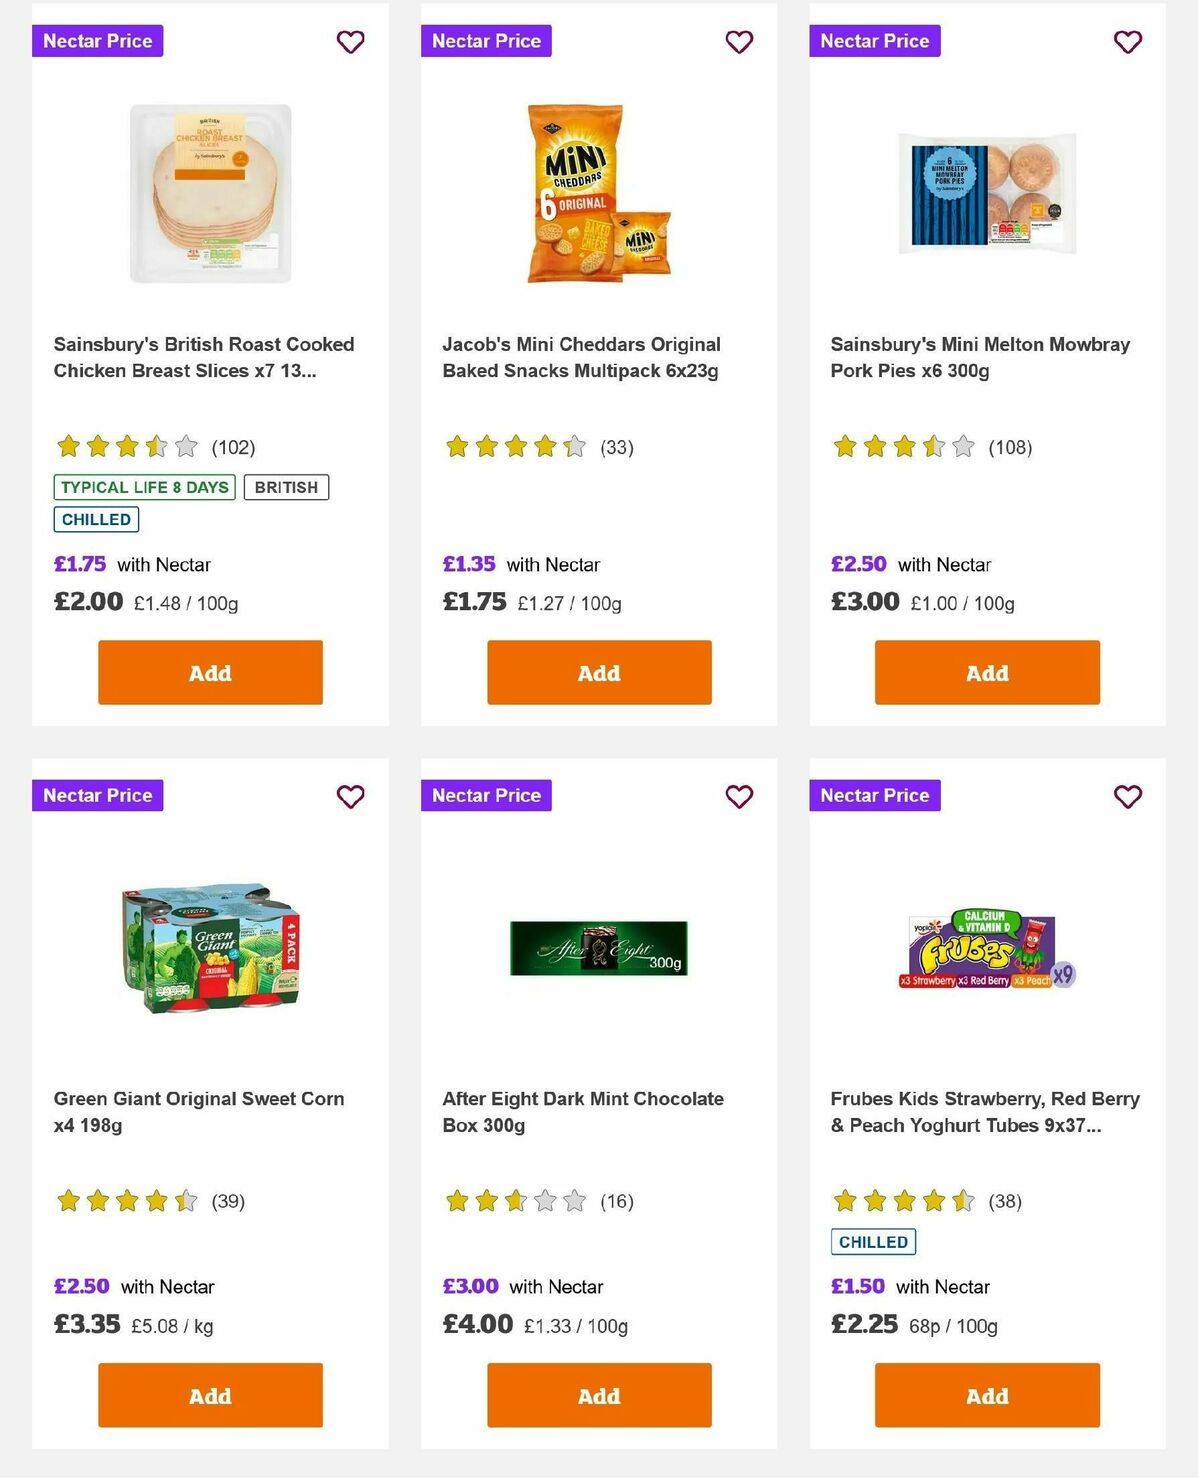Click the BRITISH tag under chicken slices

click(x=286, y=487)
